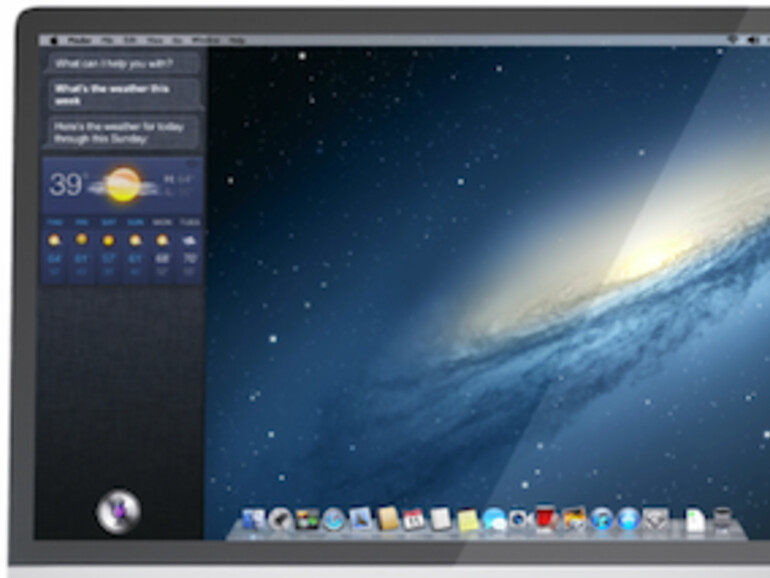
Task: Click the MON forecast column header
Action: (x=162, y=222)
